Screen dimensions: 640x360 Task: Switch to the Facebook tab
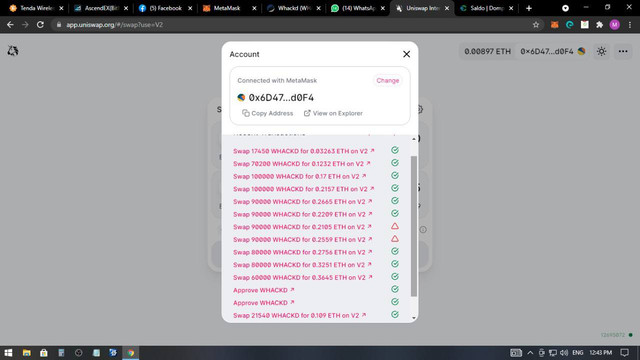coord(165,8)
